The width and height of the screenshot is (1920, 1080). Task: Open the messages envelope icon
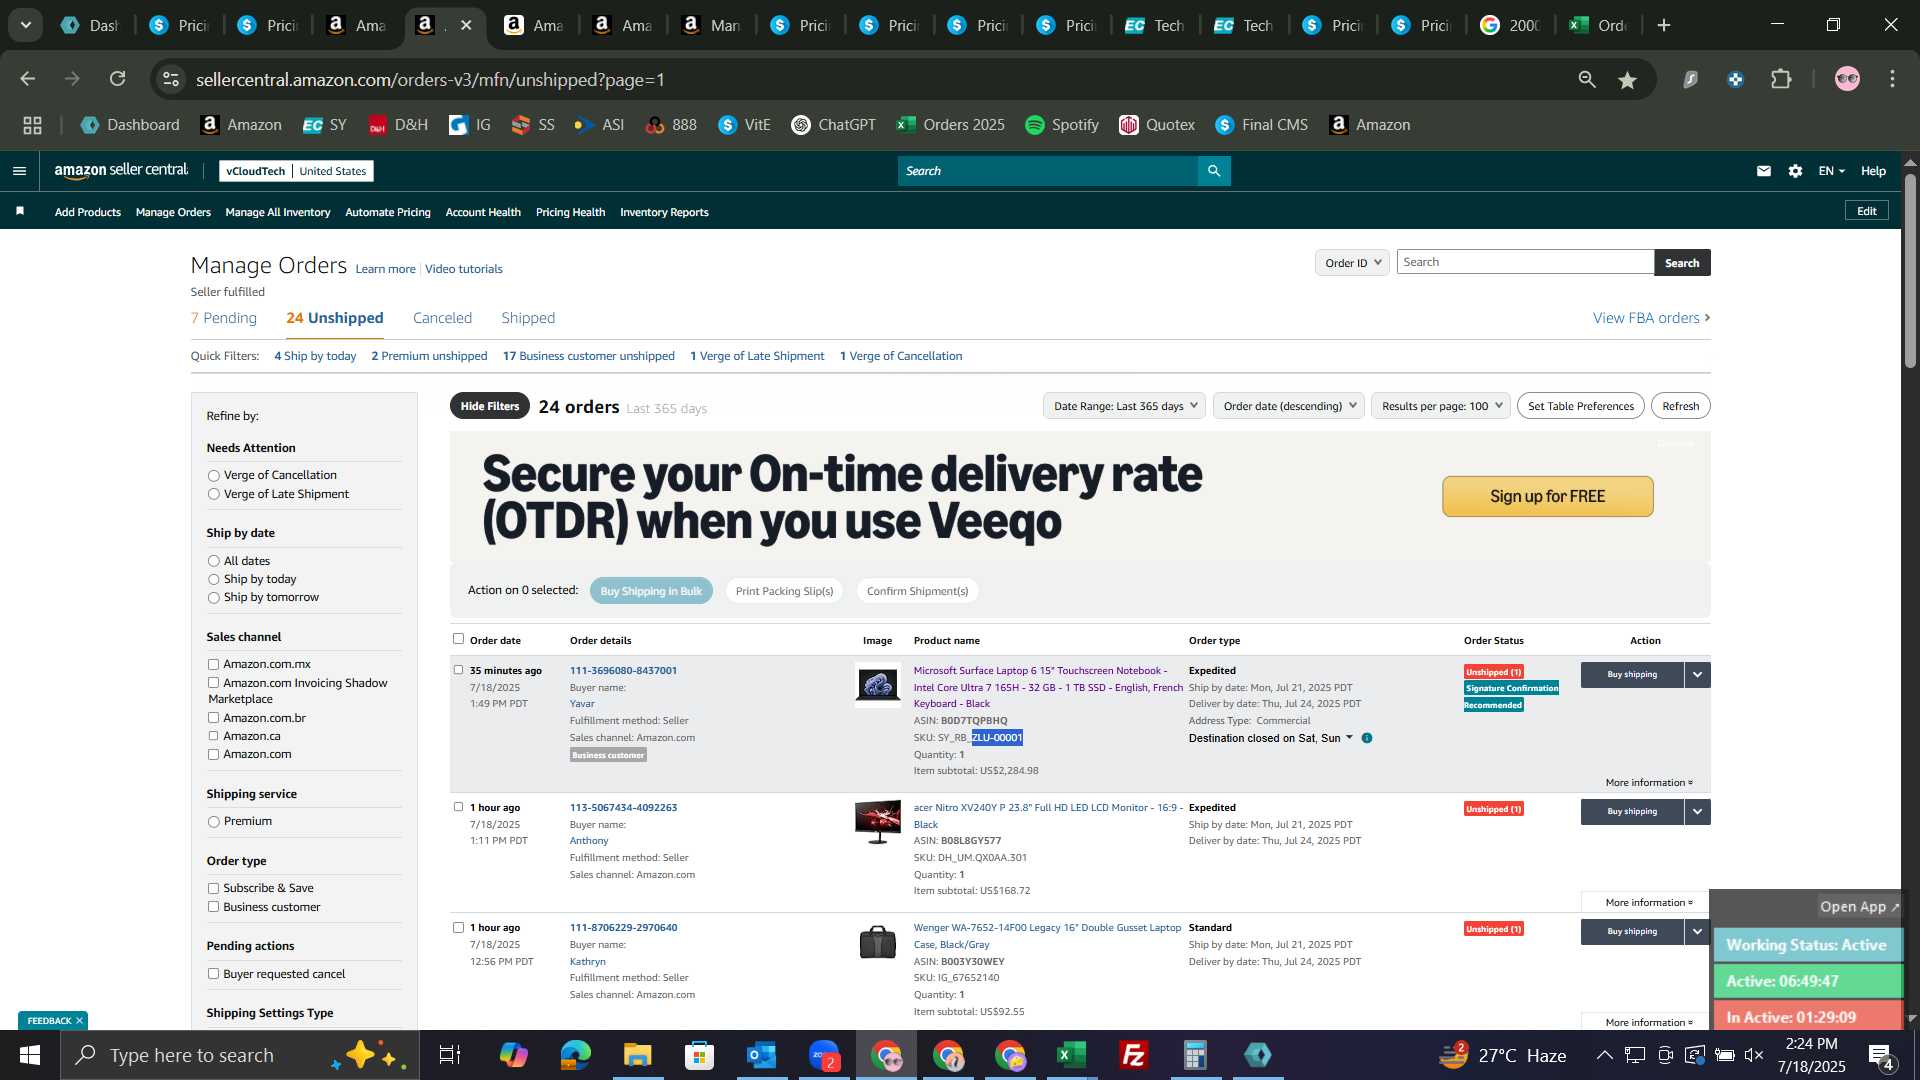click(1764, 171)
